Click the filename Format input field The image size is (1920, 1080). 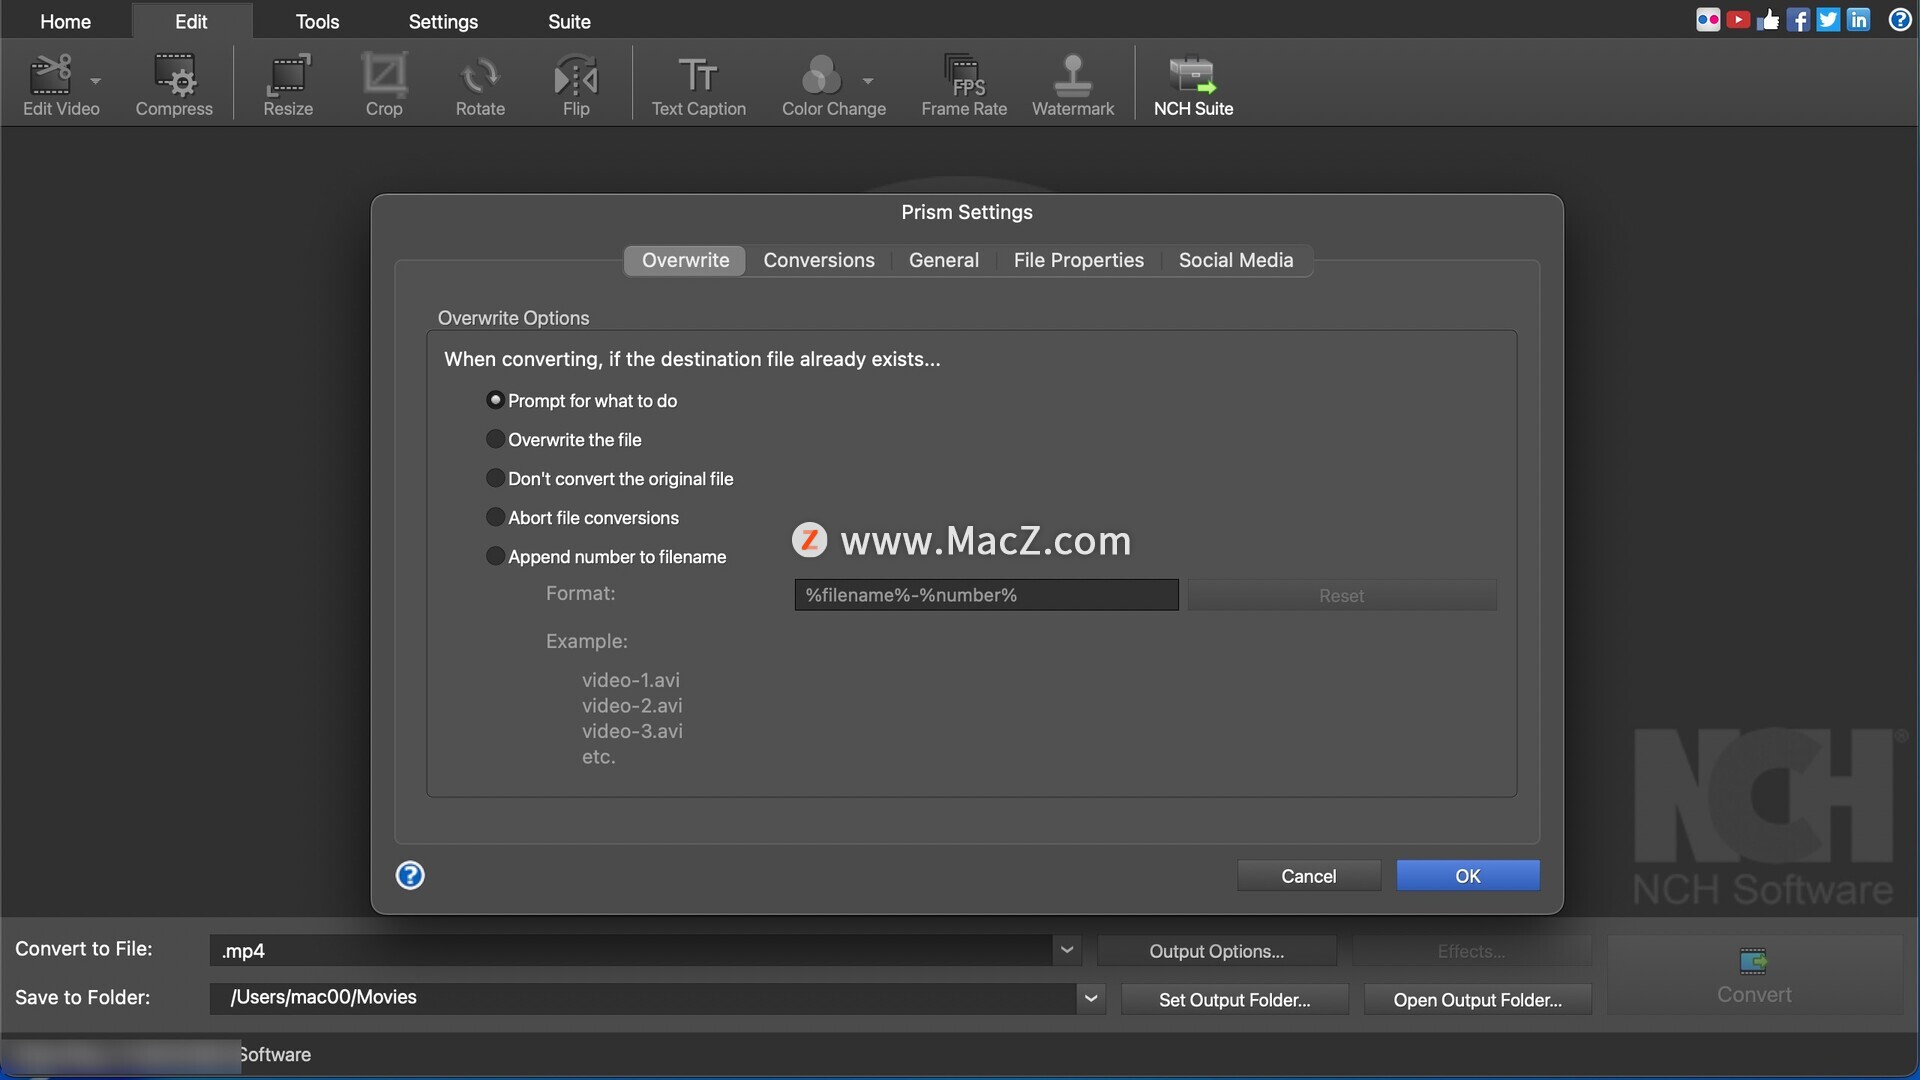coord(986,595)
